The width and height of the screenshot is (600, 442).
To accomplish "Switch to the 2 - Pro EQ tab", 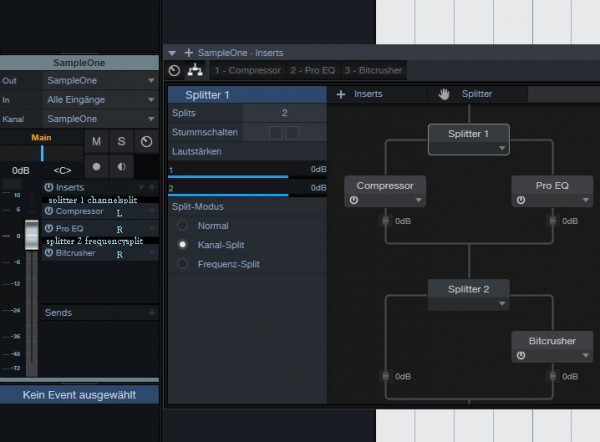I will coord(313,70).
